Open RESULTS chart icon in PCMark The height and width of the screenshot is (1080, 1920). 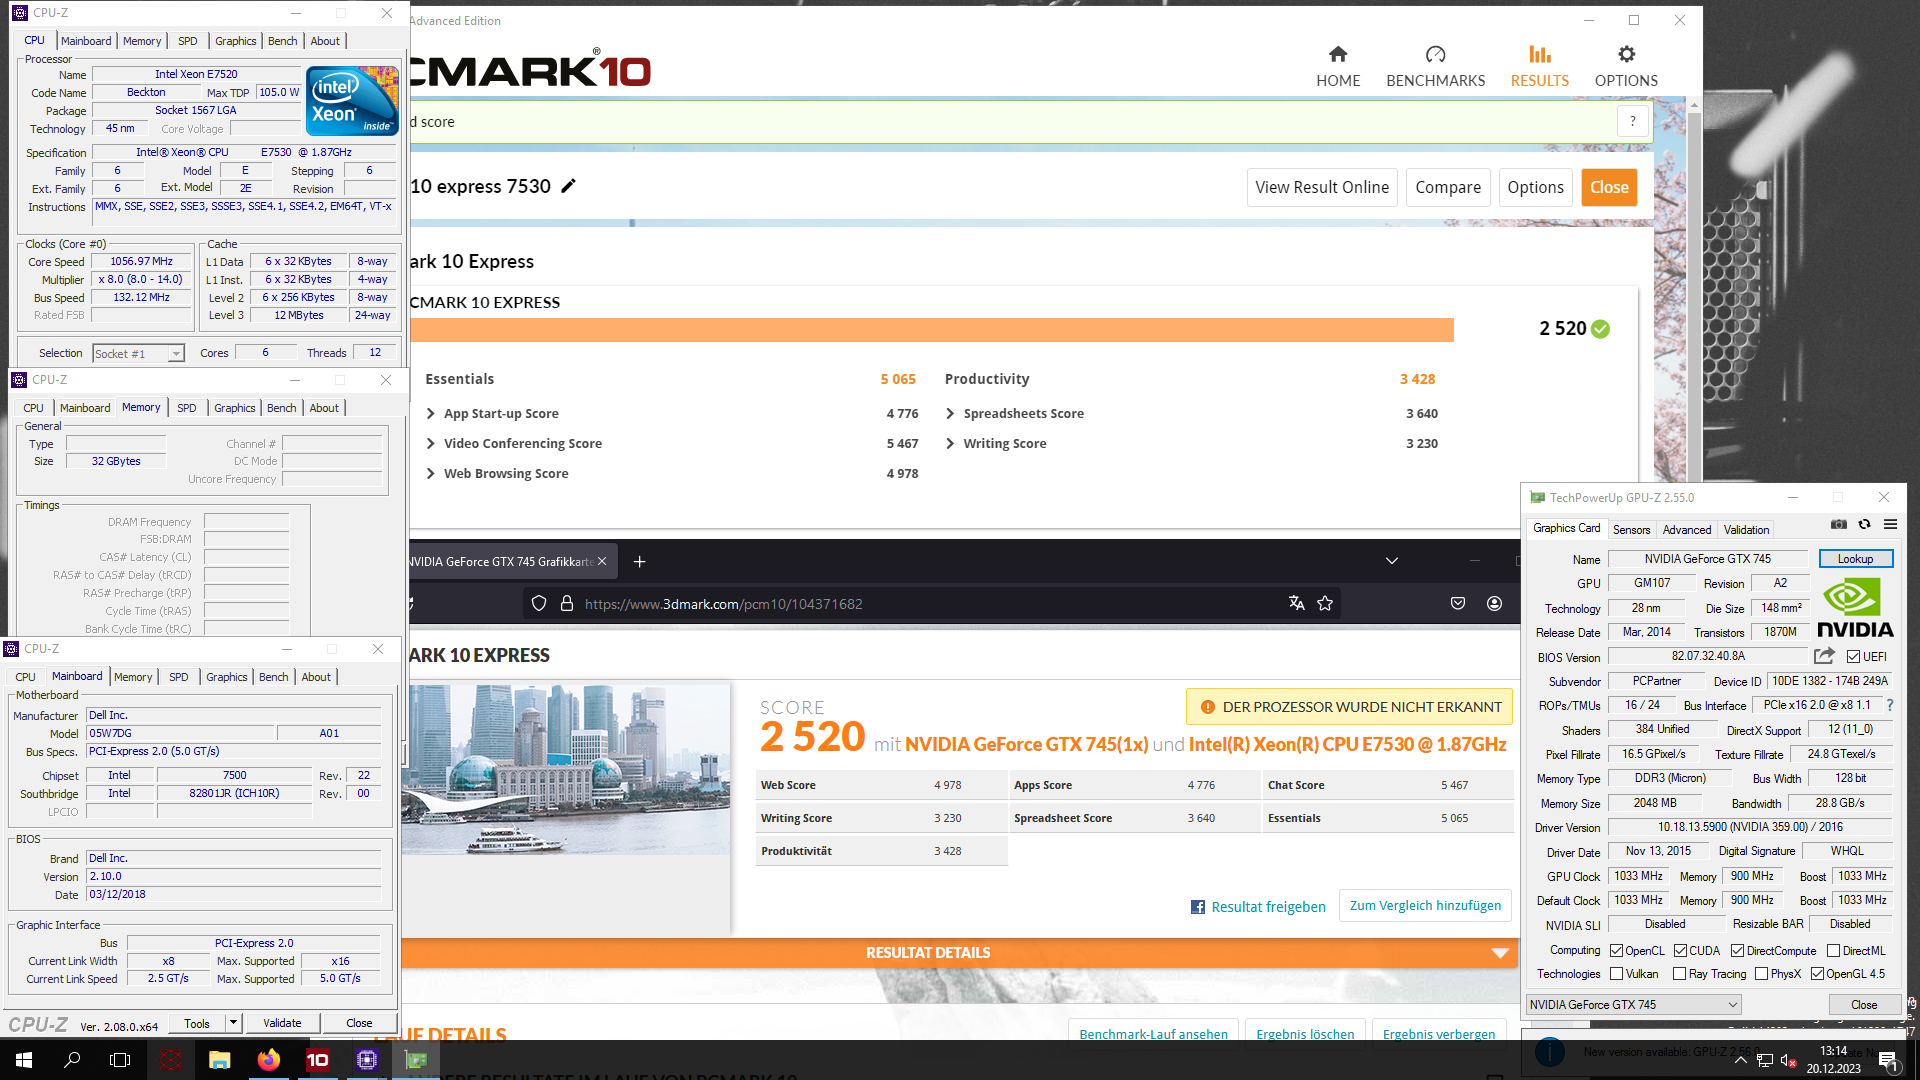tap(1539, 54)
